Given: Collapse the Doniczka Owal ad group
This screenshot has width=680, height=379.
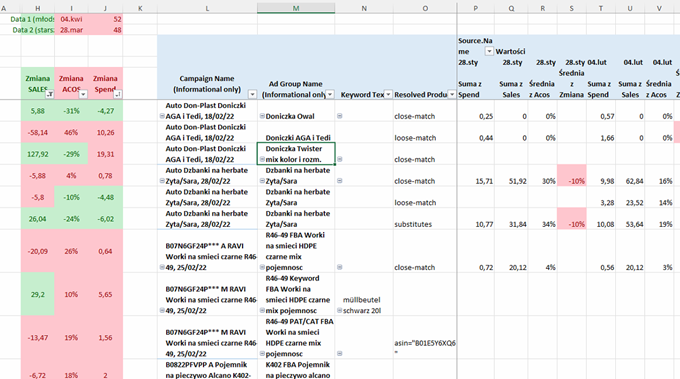Looking at the screenshot, I should pyautogui.click(x=262, y=116).
